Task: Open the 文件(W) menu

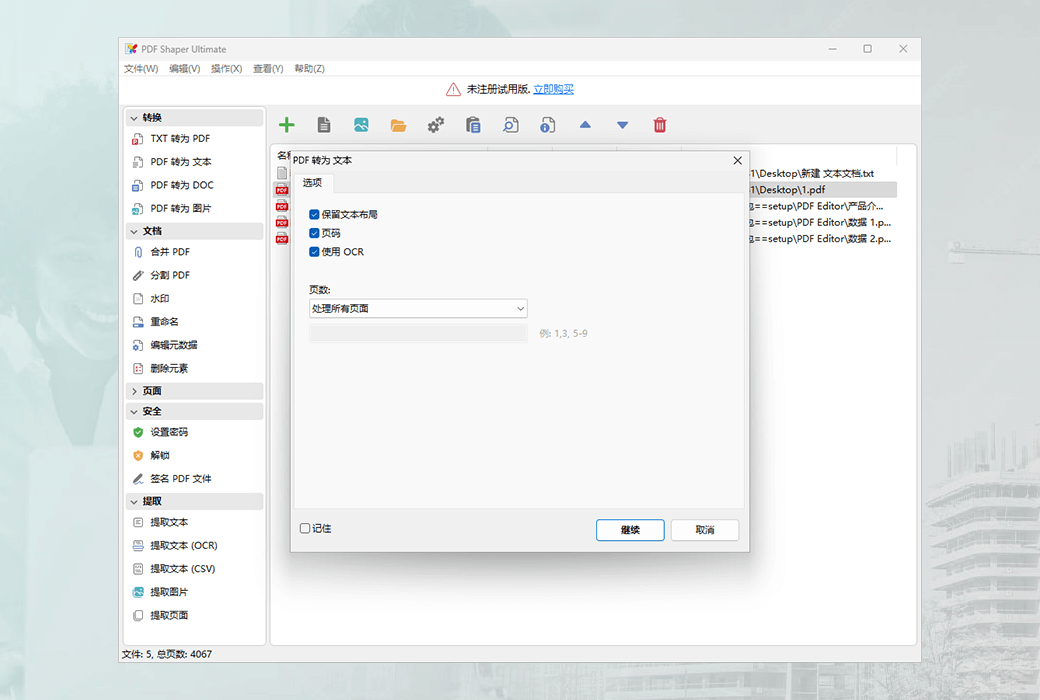Action: [140, 68]
